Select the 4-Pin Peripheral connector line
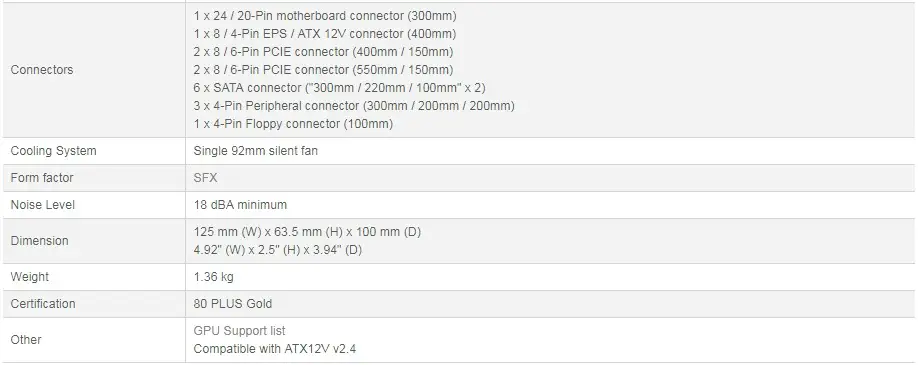The width and height of the screenshot is (918, 365). click(x=354, y=106)
